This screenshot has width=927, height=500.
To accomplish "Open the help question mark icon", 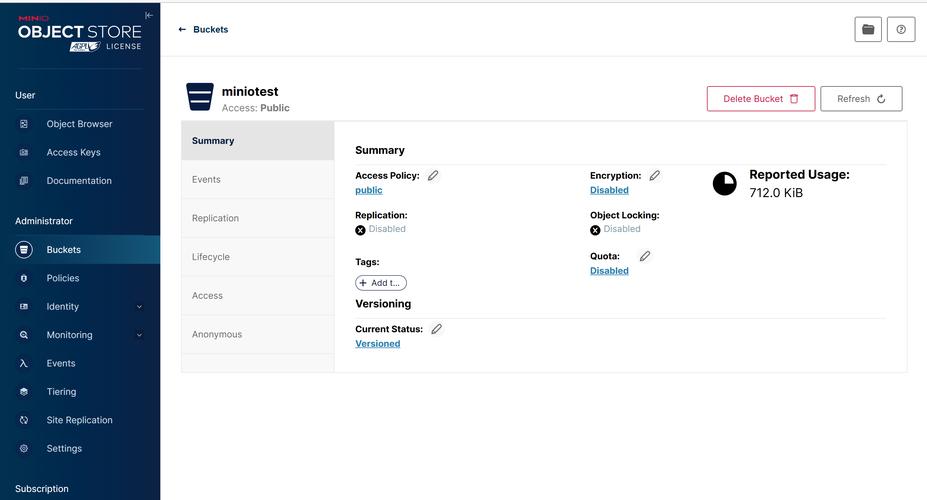I will pos(902,30).
